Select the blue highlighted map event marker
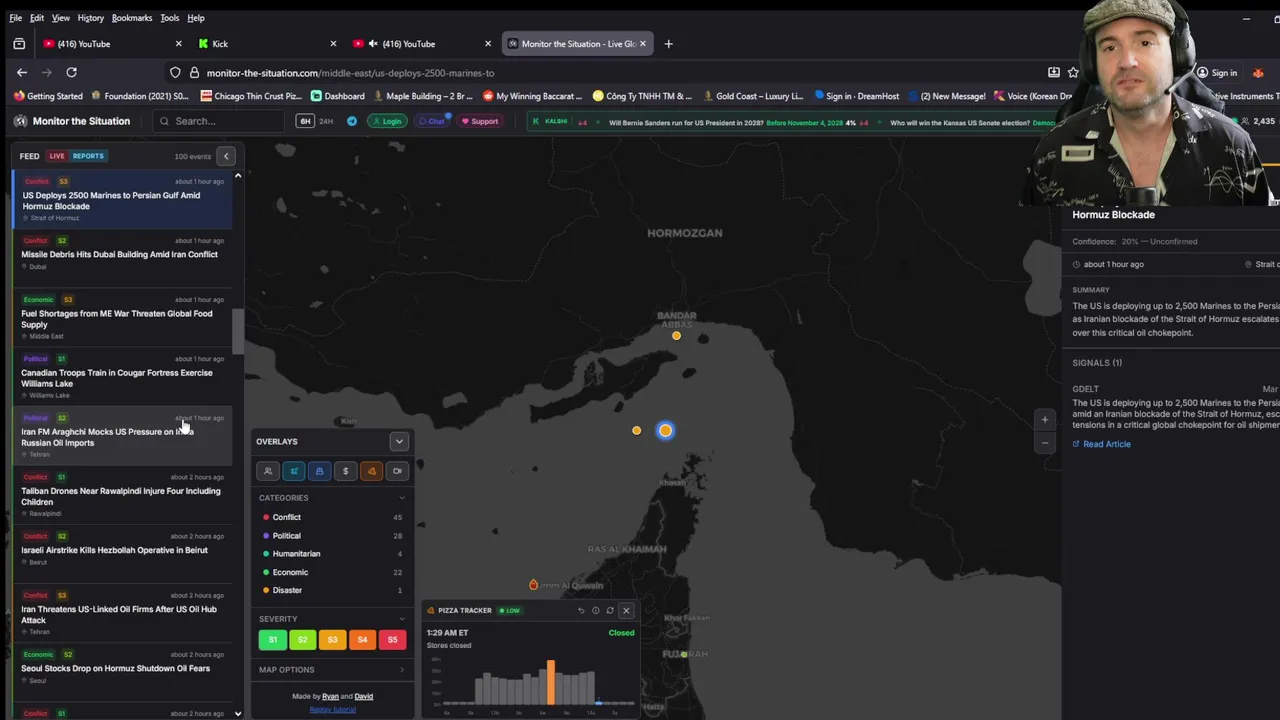The width and height of the screenshot is (1280, 720). [x=665, y=430]
